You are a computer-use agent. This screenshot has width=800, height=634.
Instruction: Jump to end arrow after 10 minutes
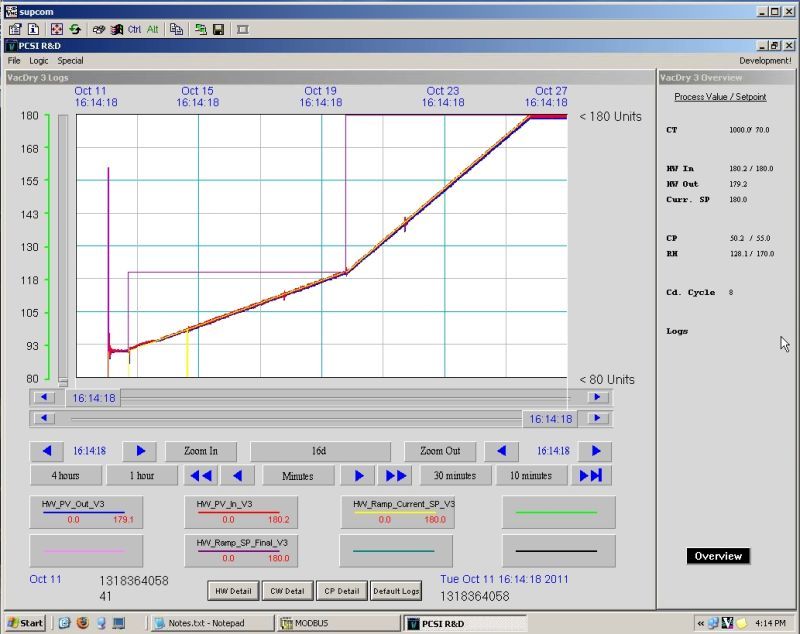(591, 475)
